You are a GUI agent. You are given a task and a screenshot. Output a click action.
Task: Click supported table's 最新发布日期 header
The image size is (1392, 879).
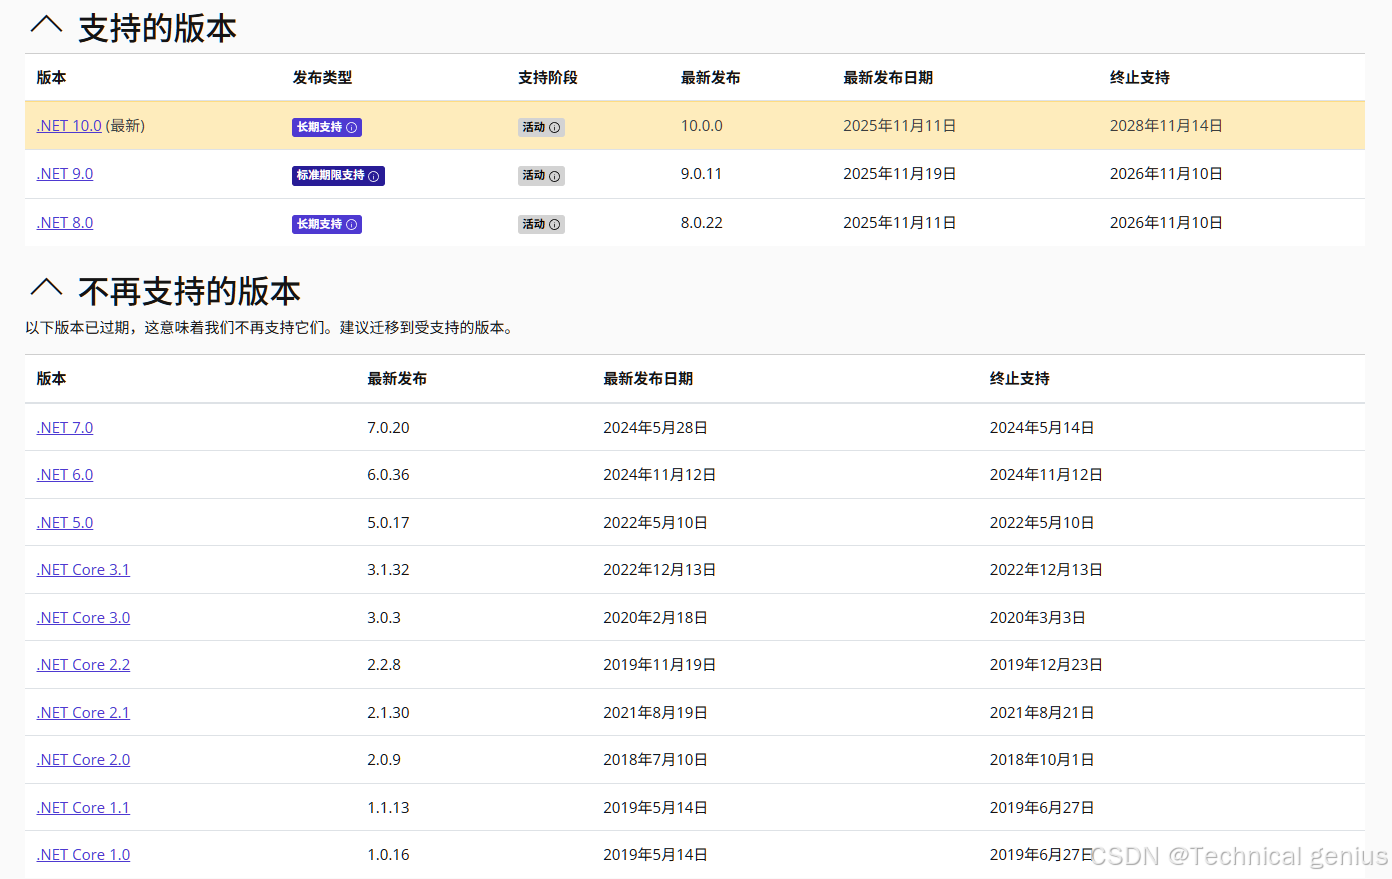coord(888,78)
